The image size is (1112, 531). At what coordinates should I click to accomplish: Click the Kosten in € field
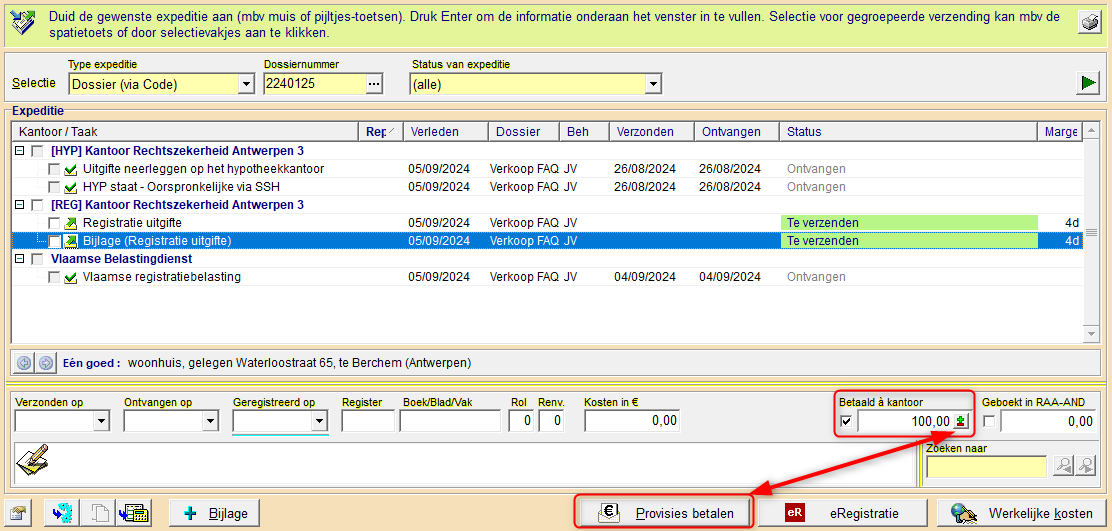[633, 421]
